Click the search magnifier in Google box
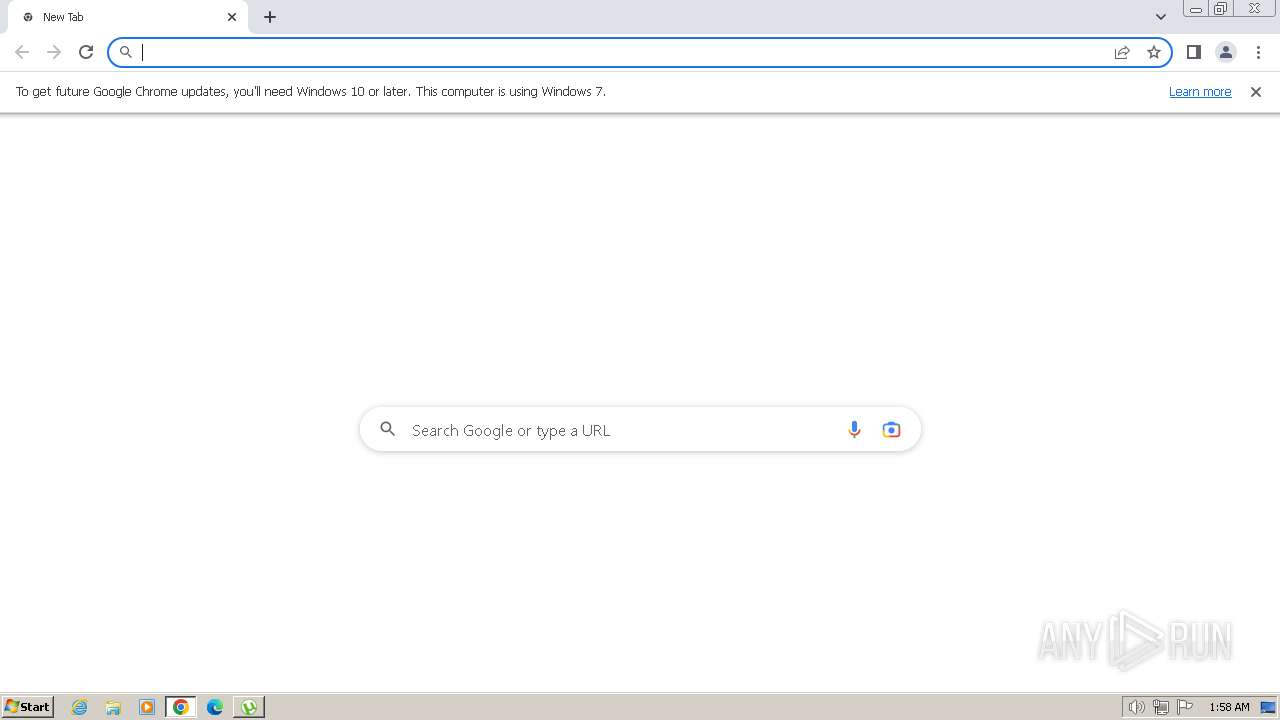Image resolution: width=1280 pixels, height=720 pixels. (x=388, y=430)
